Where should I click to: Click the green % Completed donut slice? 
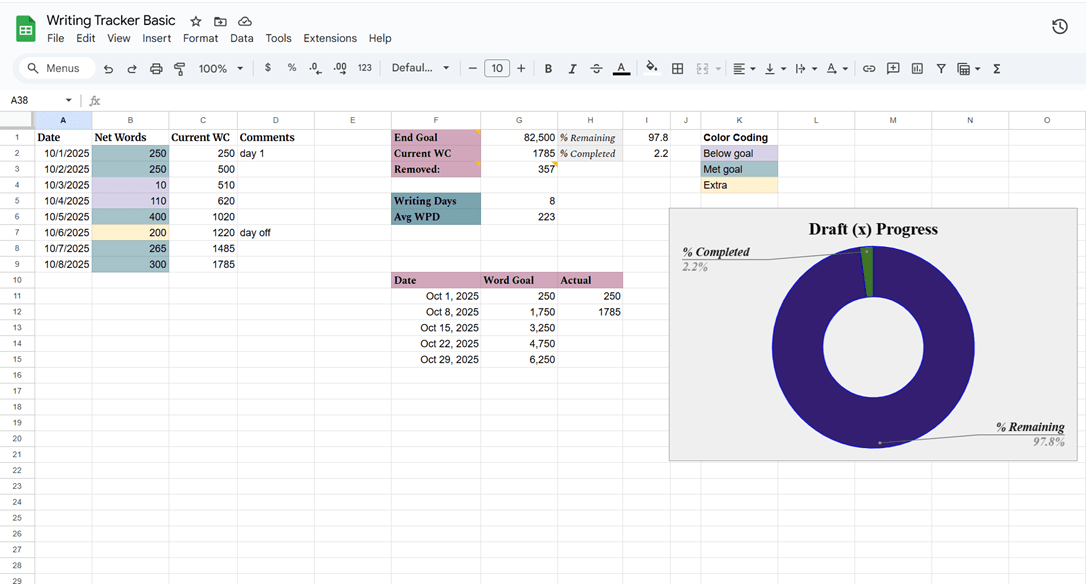[x=867, y=272]
